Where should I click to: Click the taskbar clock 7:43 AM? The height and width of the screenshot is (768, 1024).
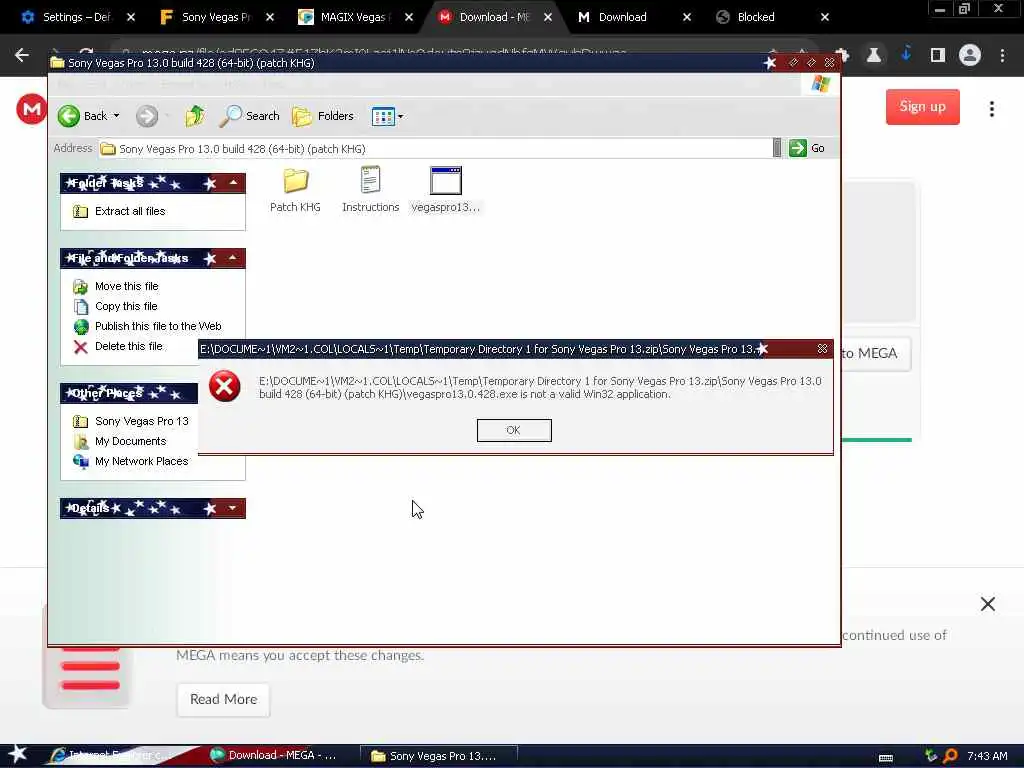pyautogui.click(x=987, y=756)
